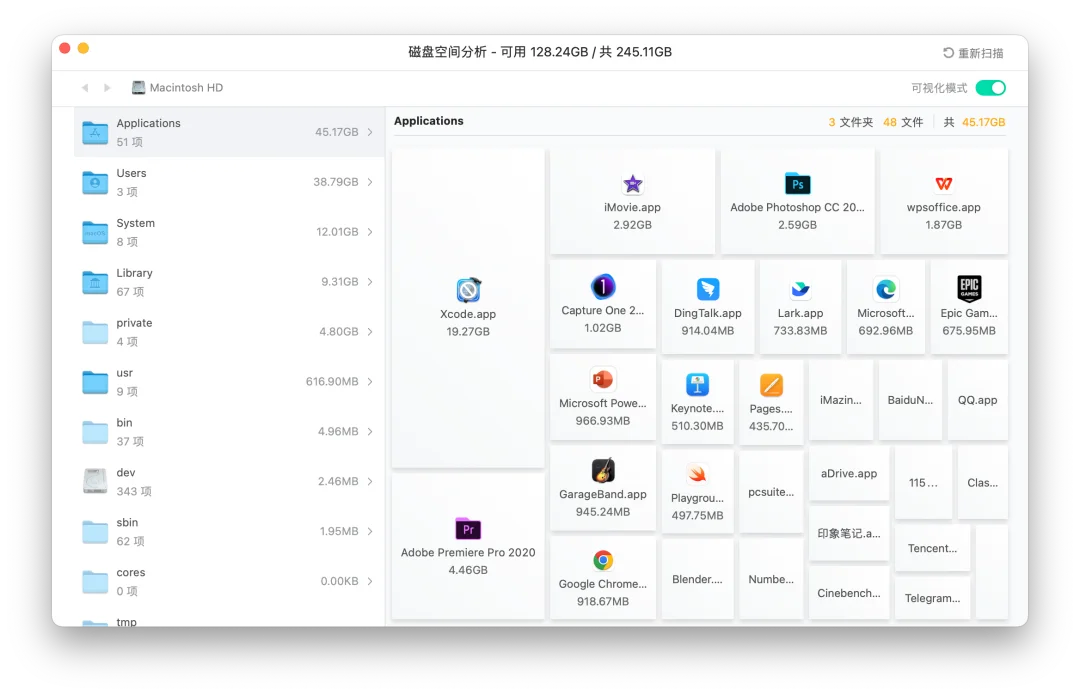Open the Clas... app tile
Screen dimensions: 1080x695
tap(982, 482)
